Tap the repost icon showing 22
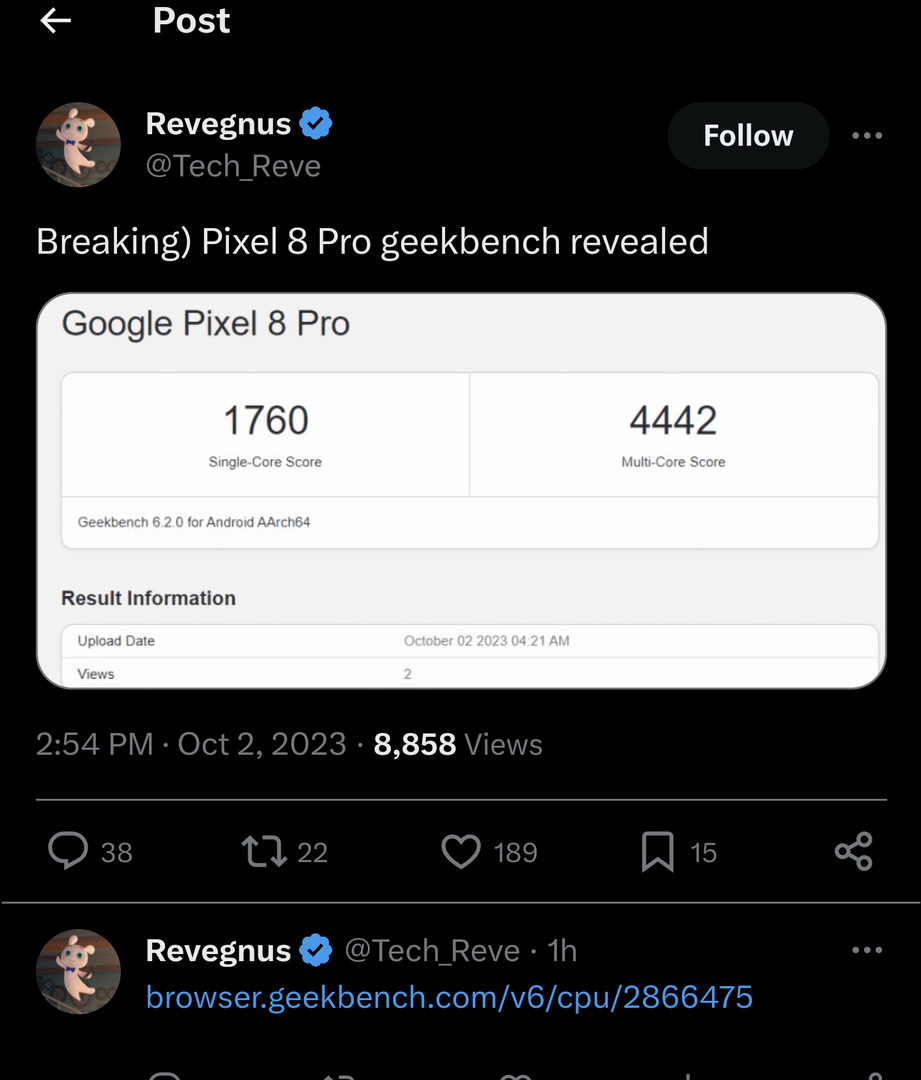Image resolution: width=921 pixels, height=1080 pixels. [264, 851]
